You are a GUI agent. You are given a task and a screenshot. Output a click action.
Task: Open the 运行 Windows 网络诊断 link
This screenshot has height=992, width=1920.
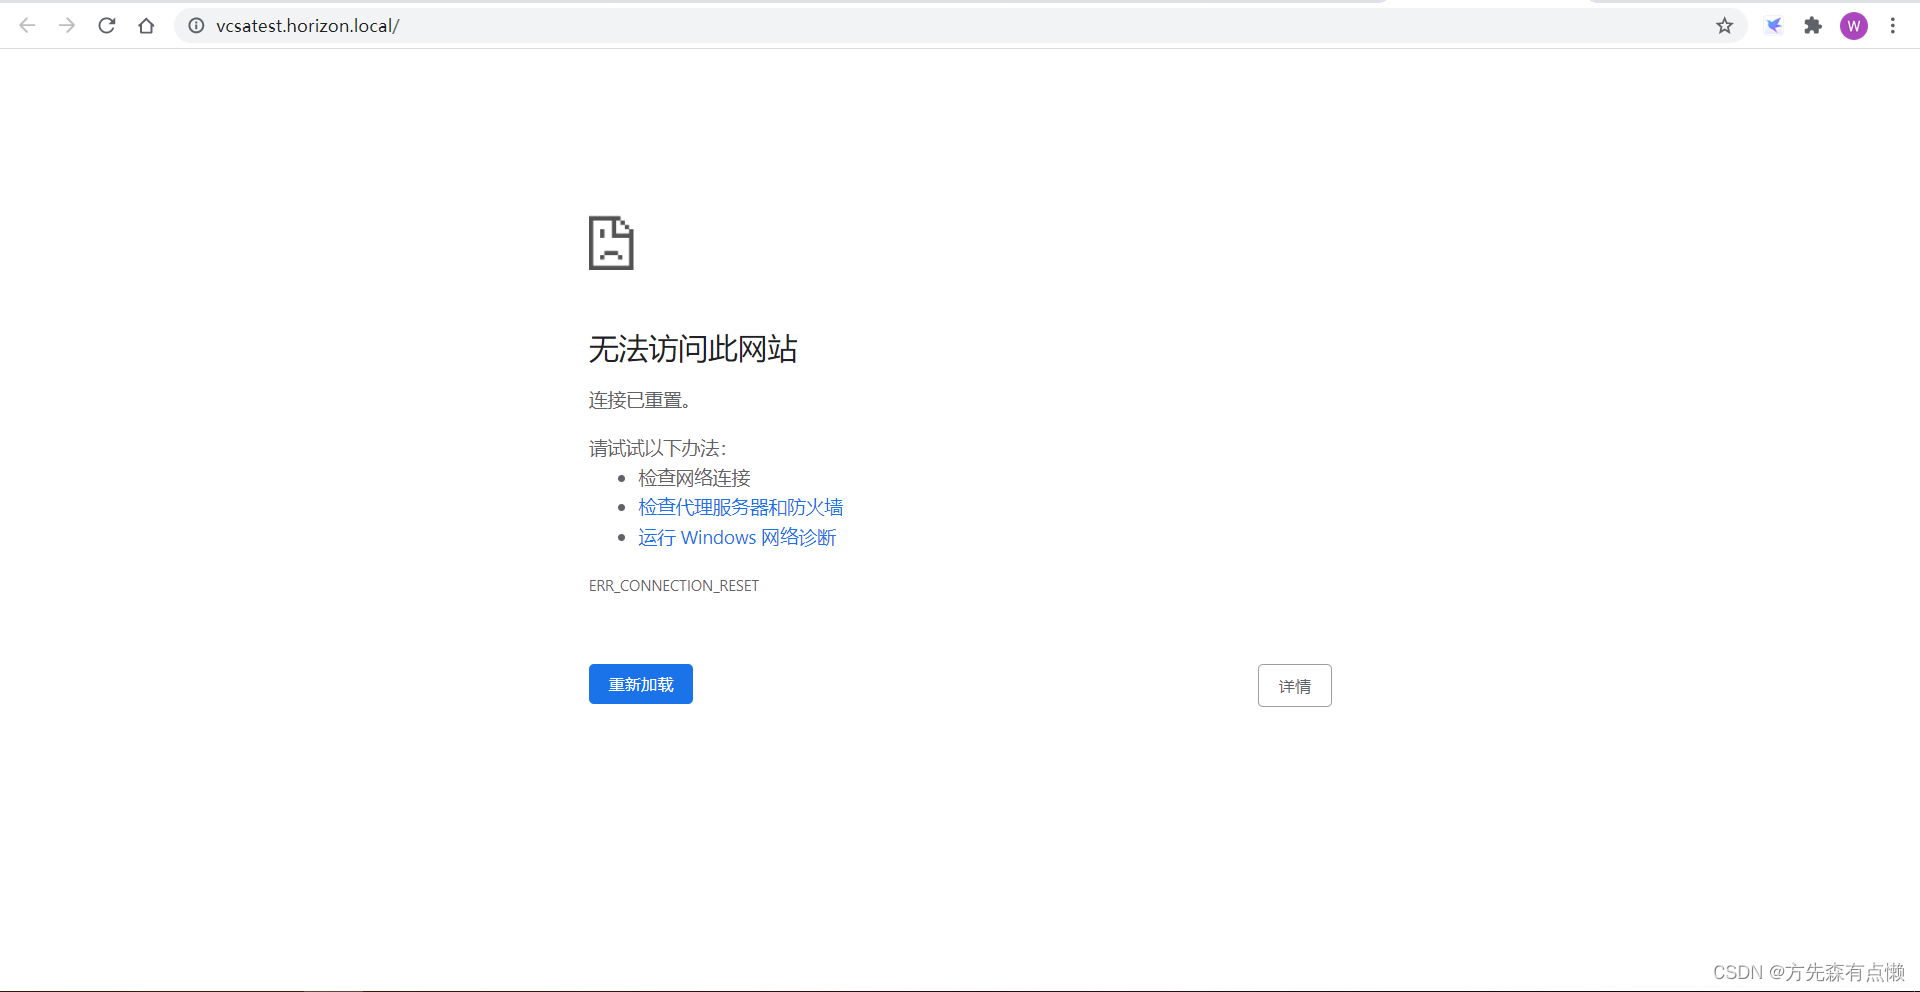tap(737, 537)
